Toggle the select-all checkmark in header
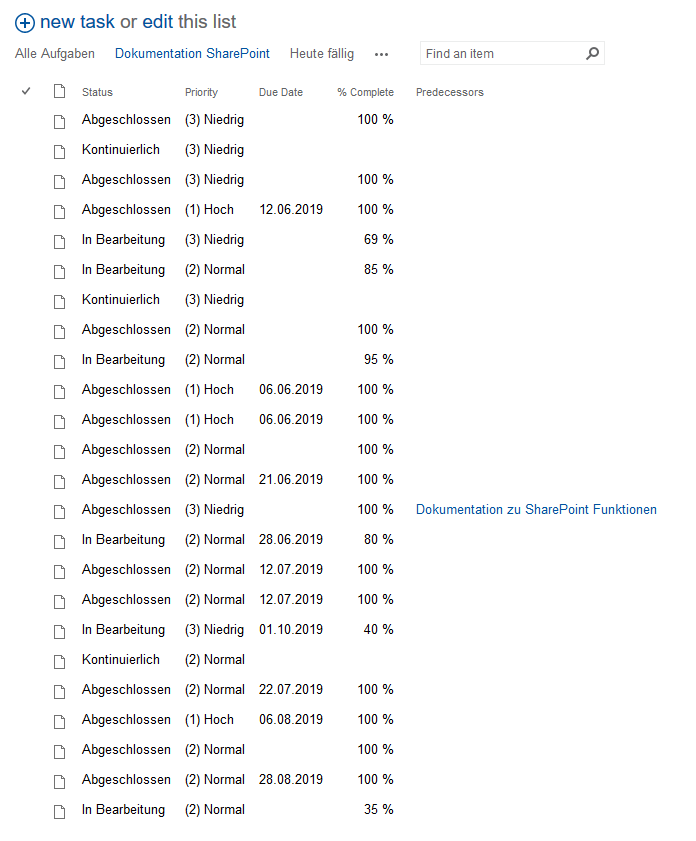Viewport: 696px width, 841px height. coord(26,92)
